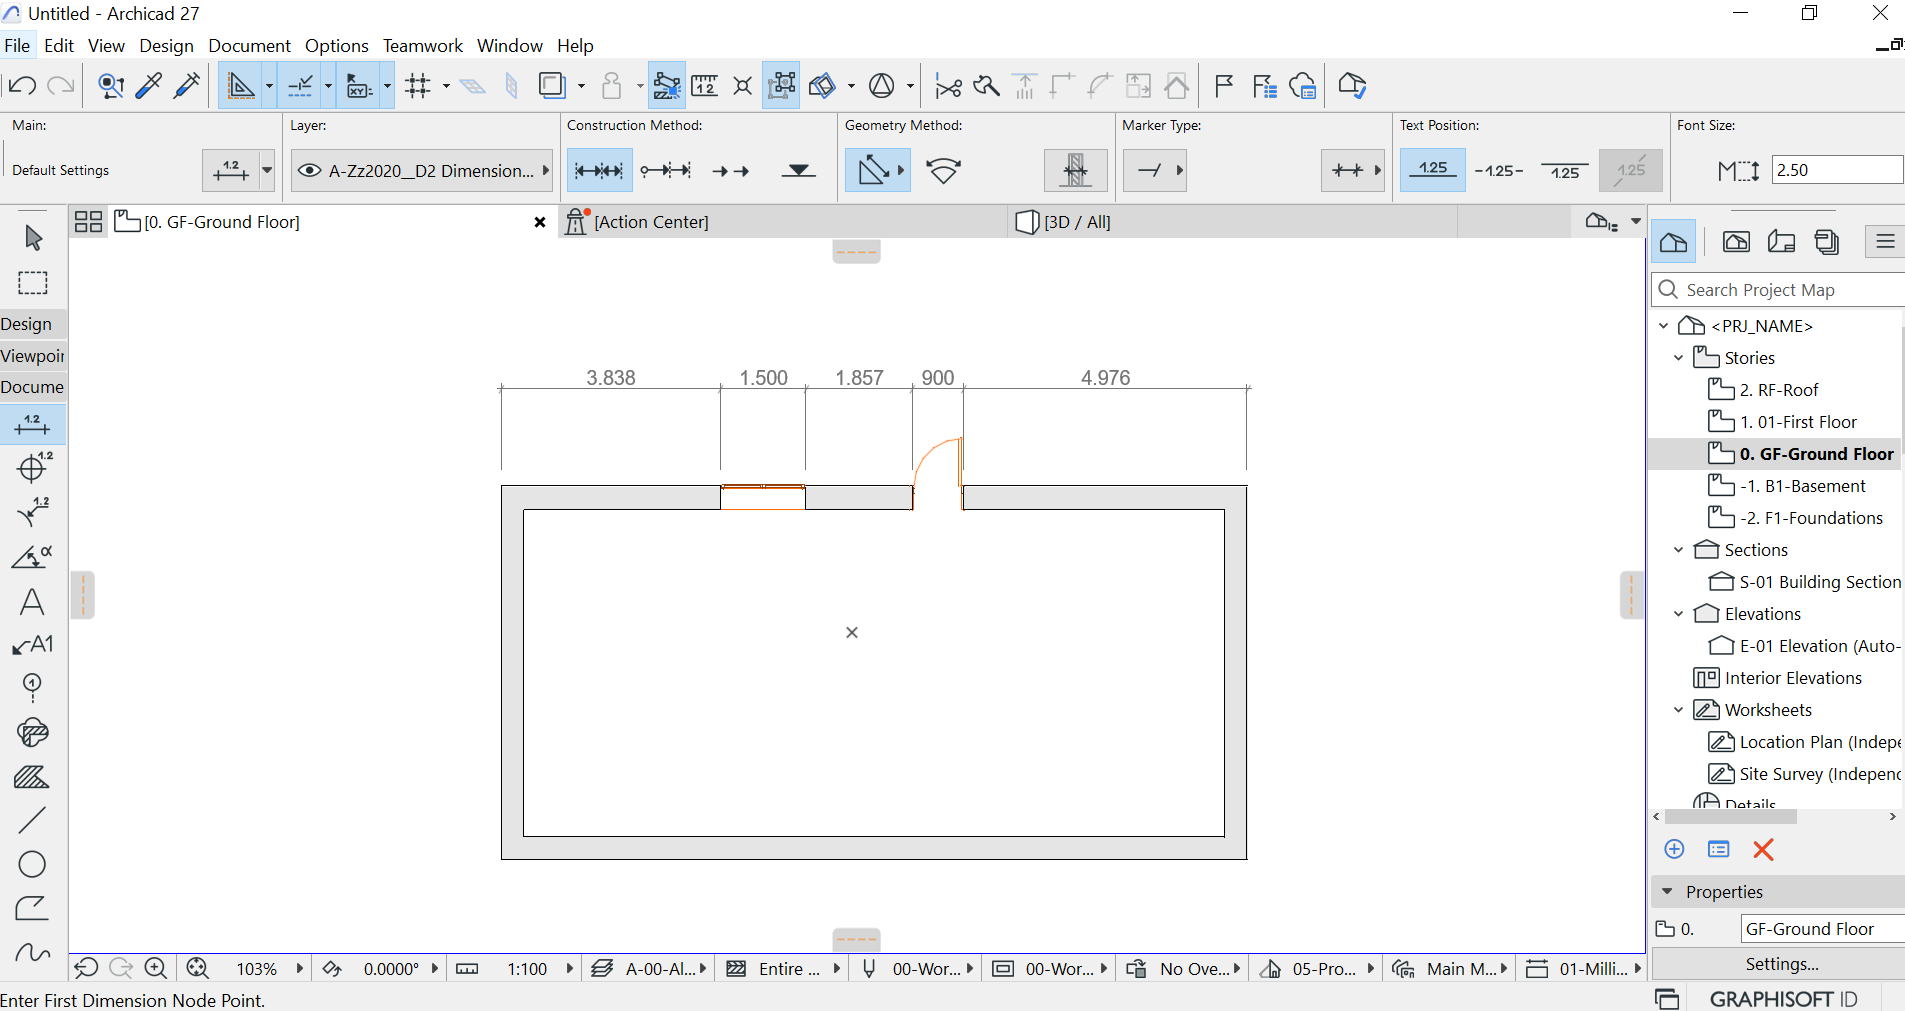Pick the Fill hatch tool
1905x1011 pixels.
(32, 777)
